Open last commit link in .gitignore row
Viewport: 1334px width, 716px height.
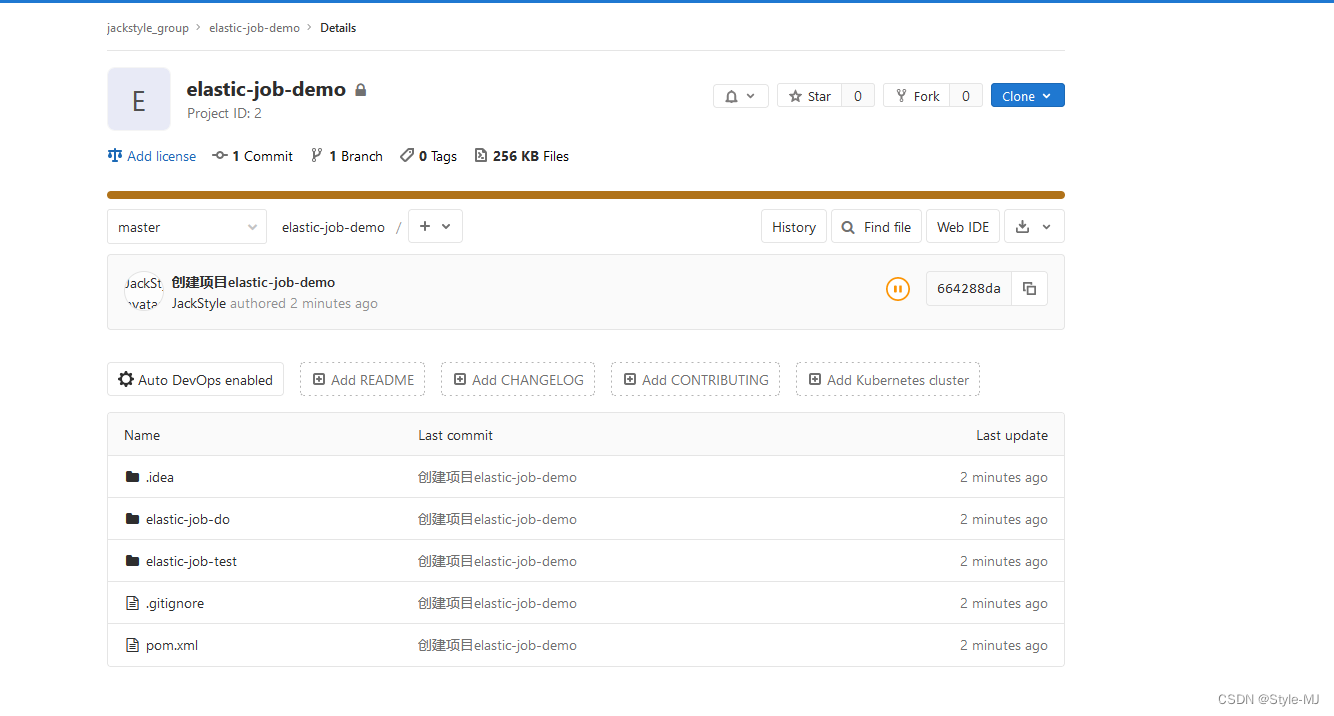pos(497,603)
